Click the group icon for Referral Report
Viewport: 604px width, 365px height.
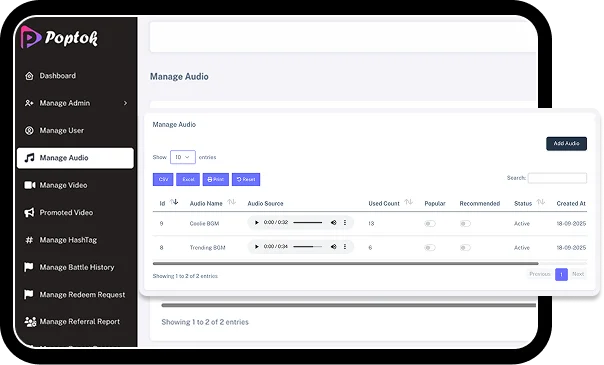tap(30, 321)
